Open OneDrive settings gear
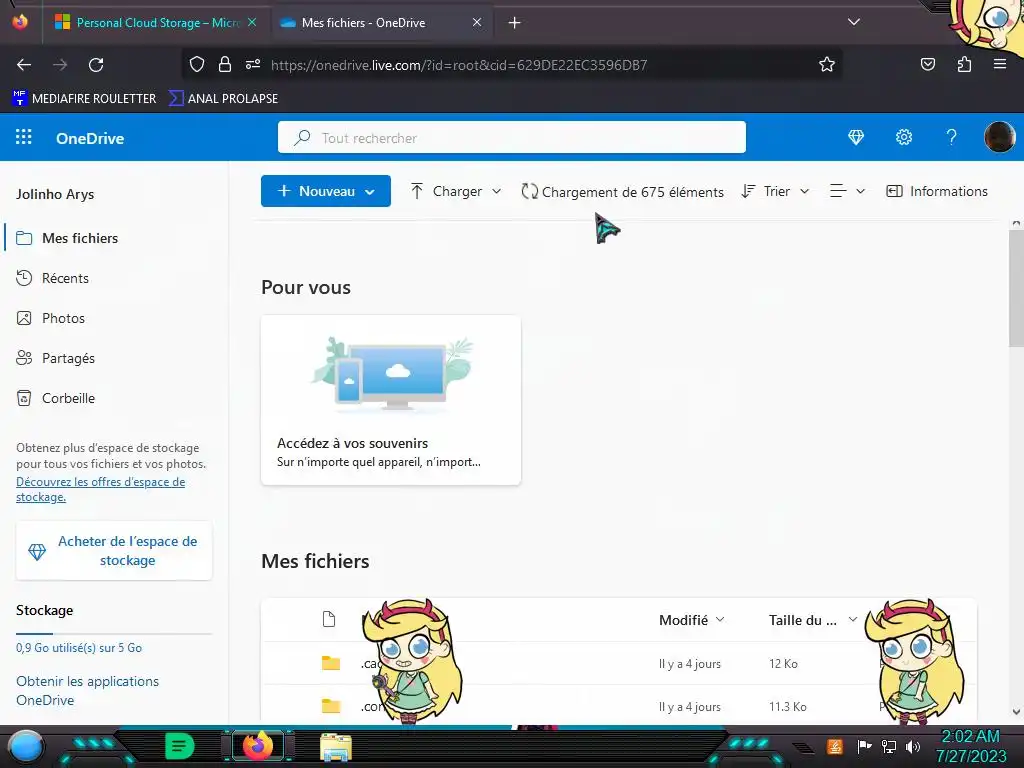Image resolution: width=1024 pixels, height=768 pixels. pyautogui.click(x=904, y=137)
